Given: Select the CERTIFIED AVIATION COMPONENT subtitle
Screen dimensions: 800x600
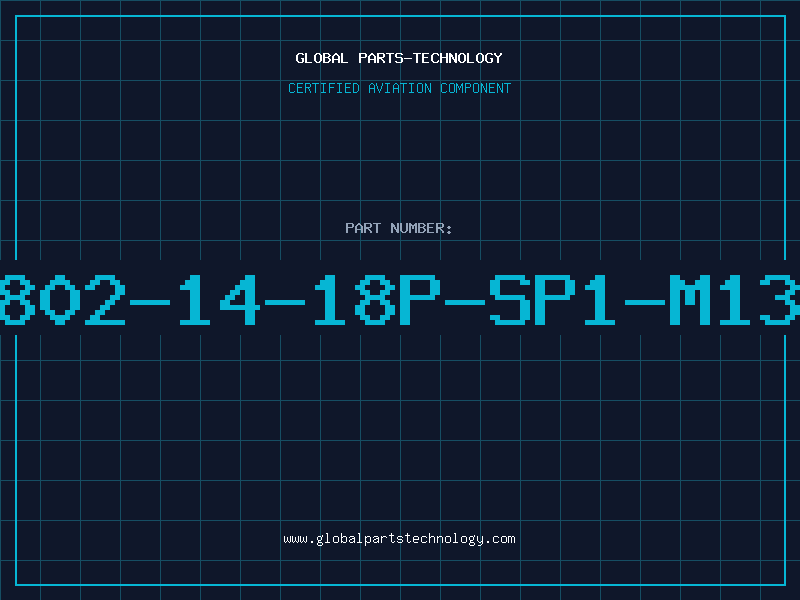Looking at the screenshot, I should coord(399,88).
